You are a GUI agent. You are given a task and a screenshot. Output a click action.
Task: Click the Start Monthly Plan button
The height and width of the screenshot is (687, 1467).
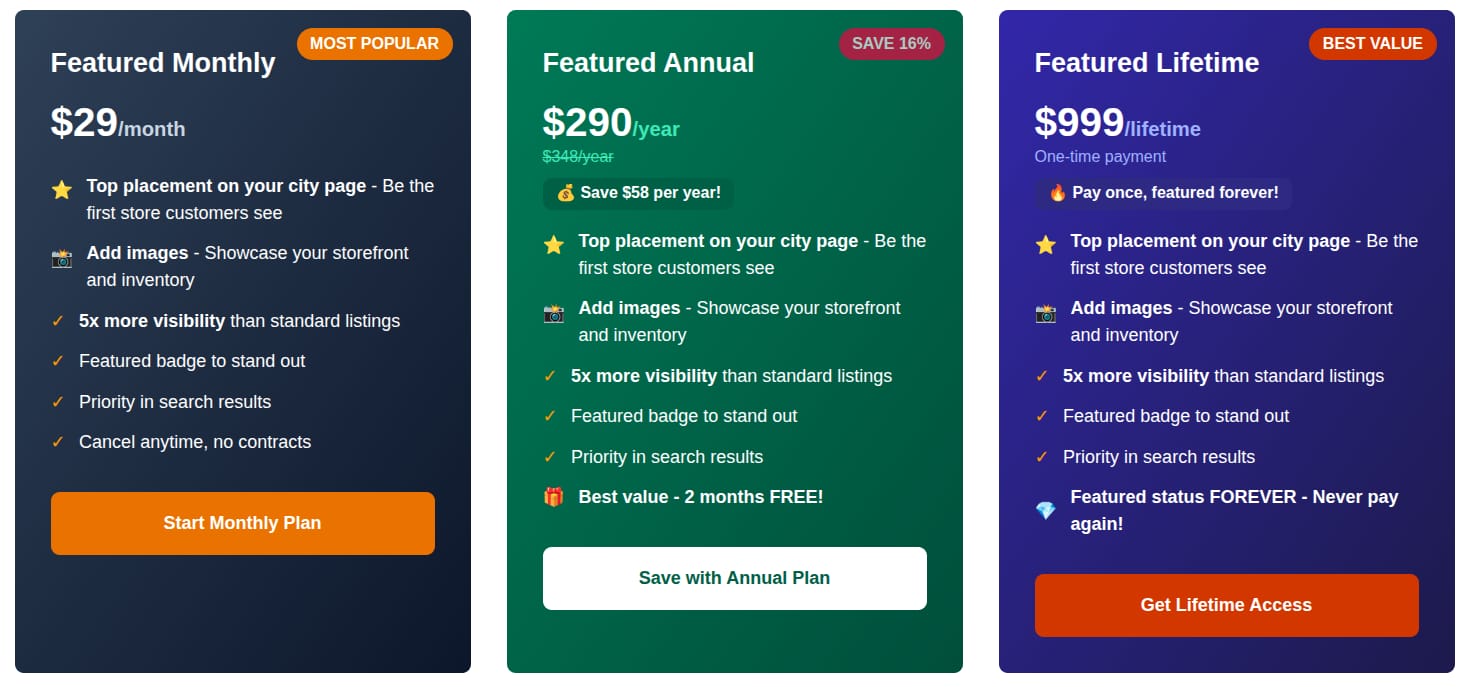coord(243,523)
